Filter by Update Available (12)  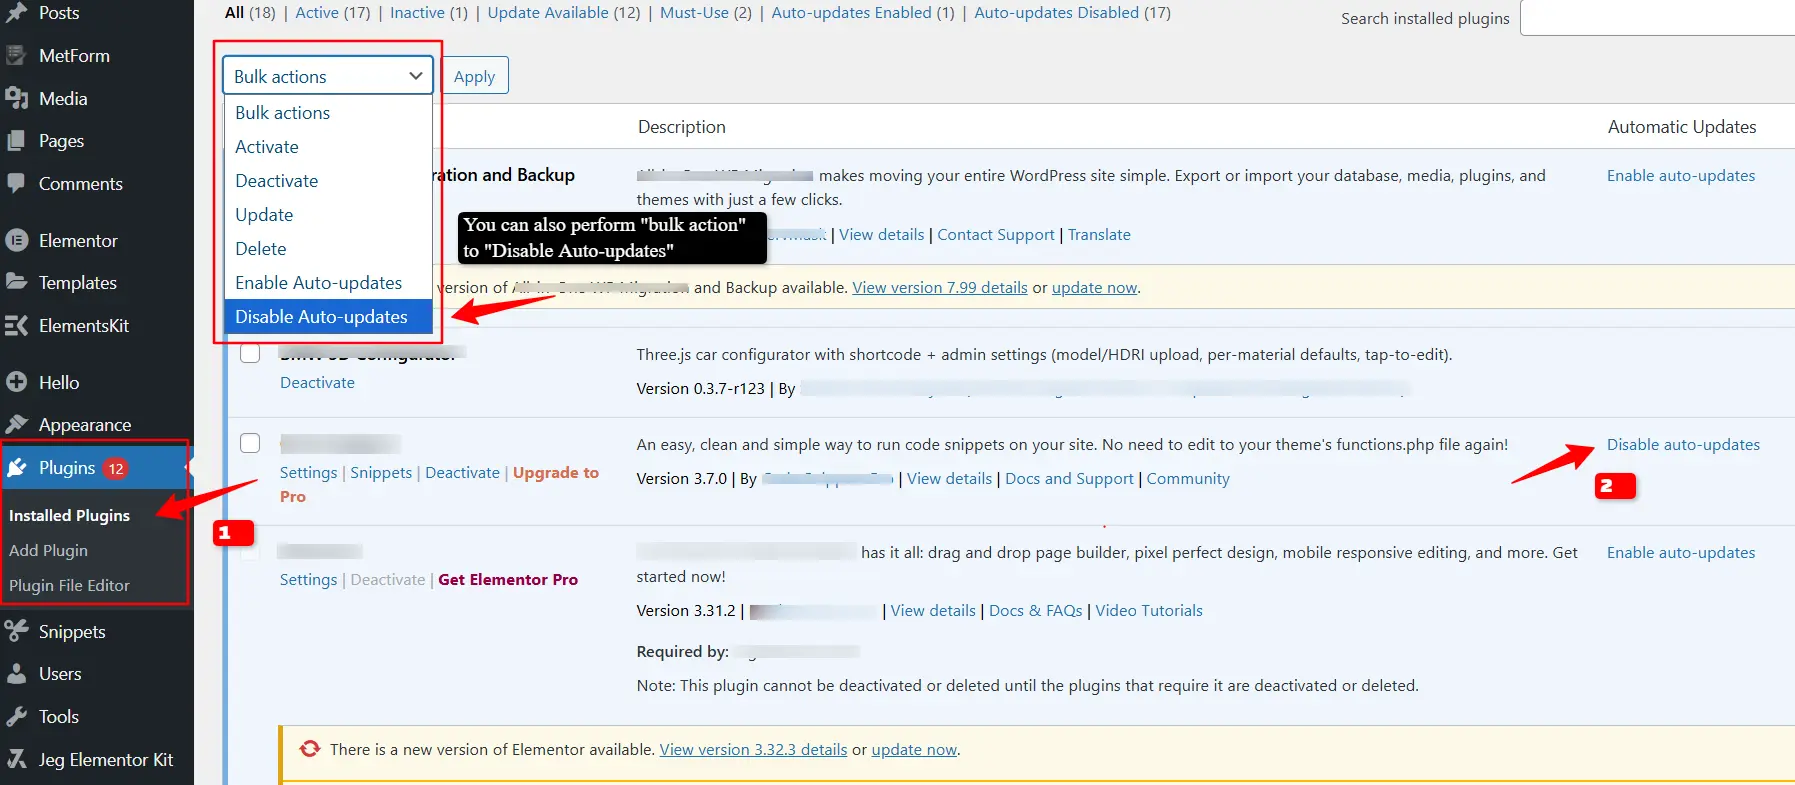564,13
